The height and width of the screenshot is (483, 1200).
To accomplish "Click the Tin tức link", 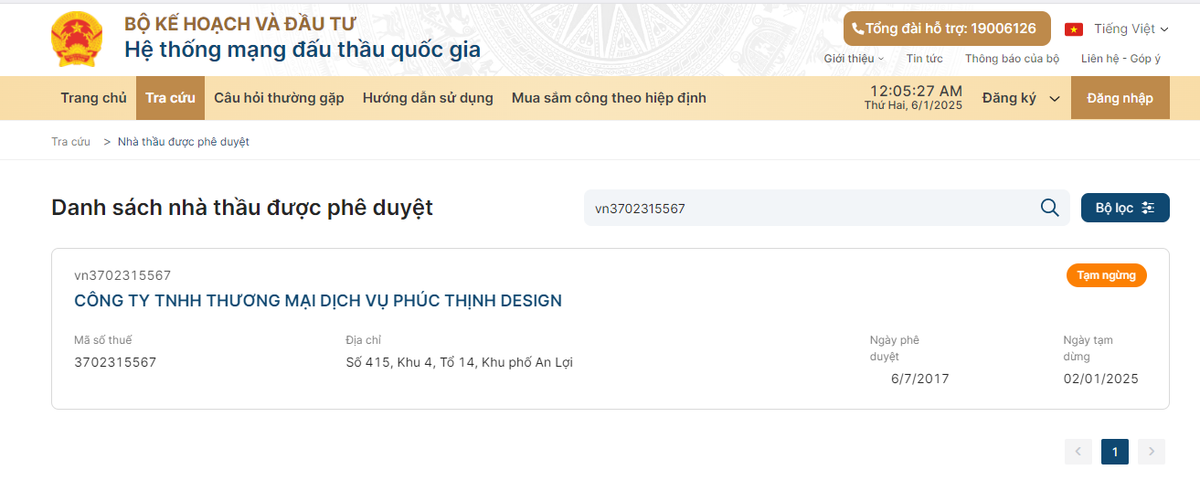I will click(x=925, y=59).
